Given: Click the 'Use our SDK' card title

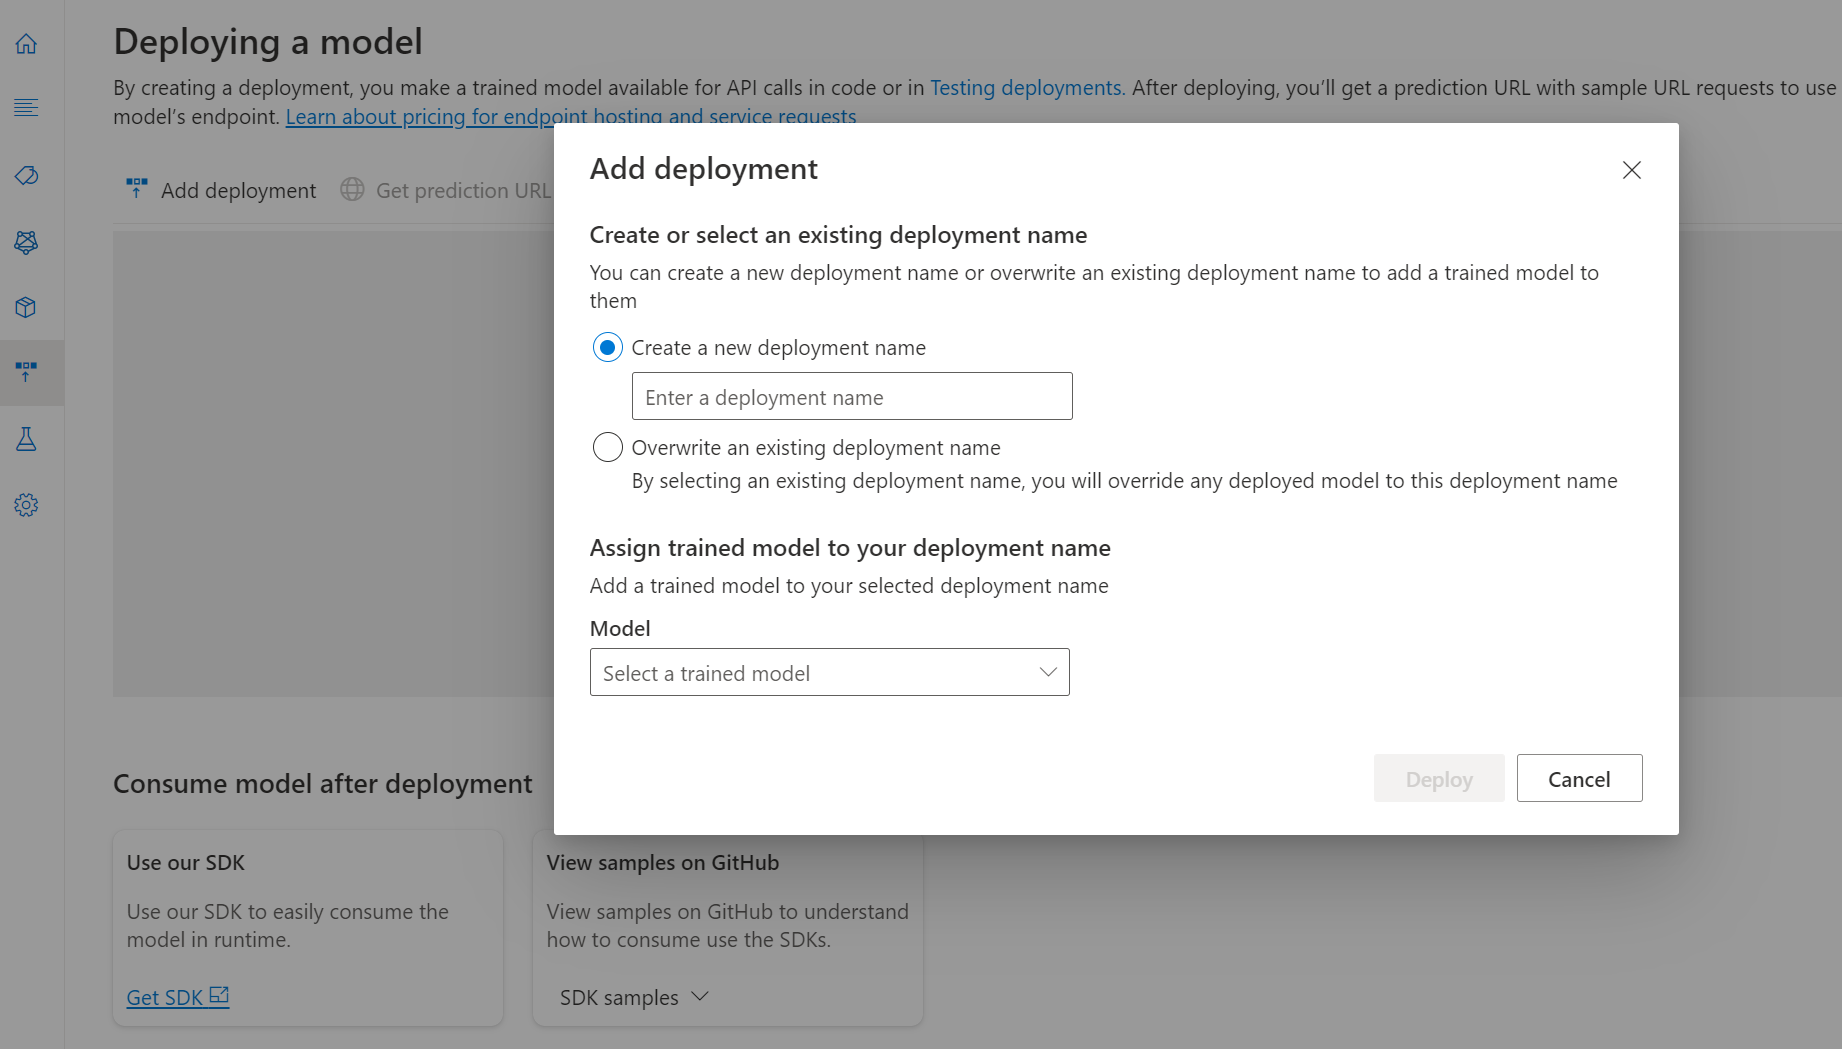Looking at the screenshot, I should [186, 862].
